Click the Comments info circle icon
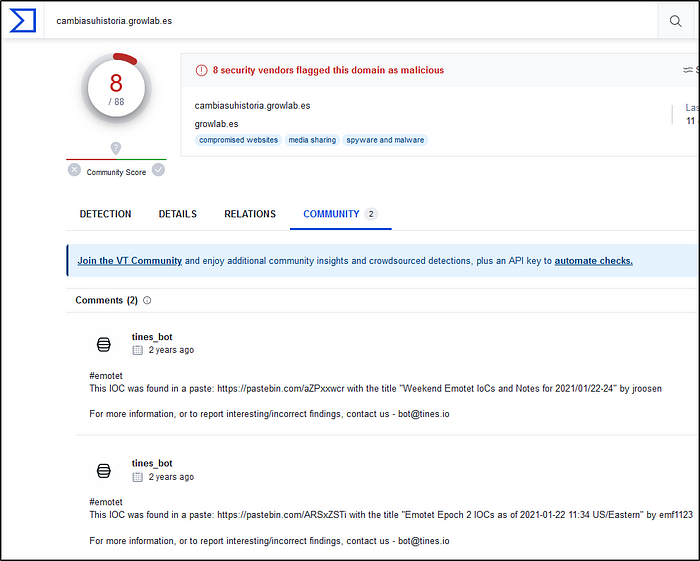 point(148,300)
